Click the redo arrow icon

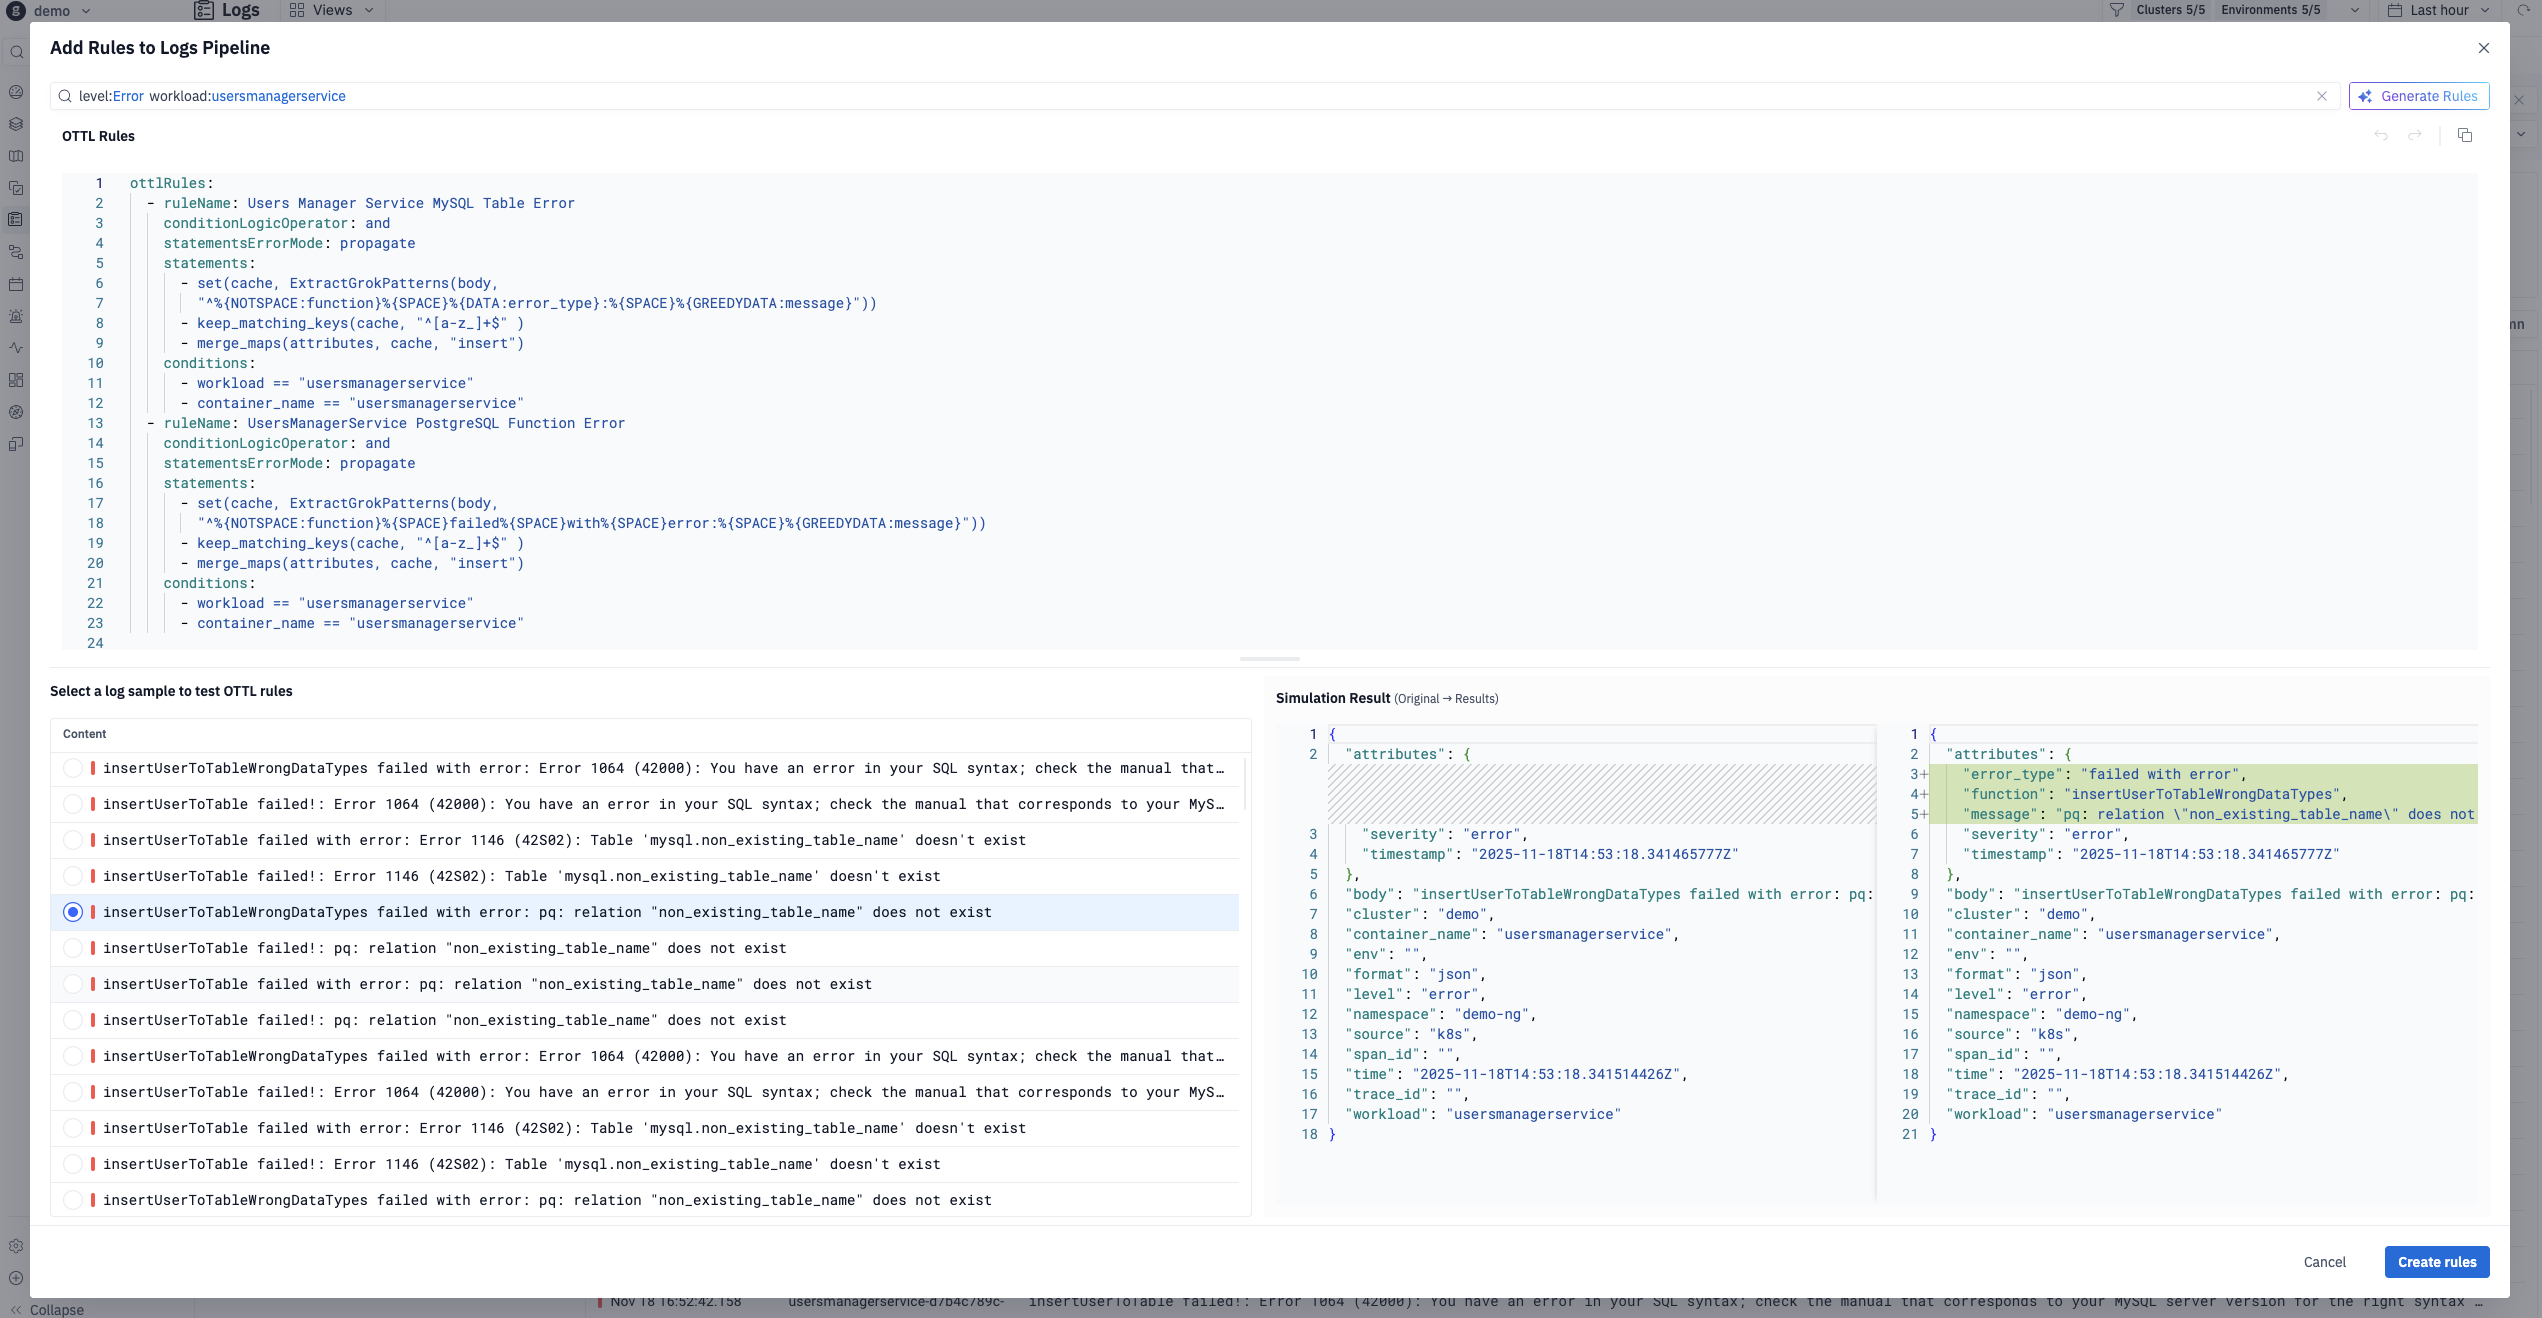pos(2415,135)
